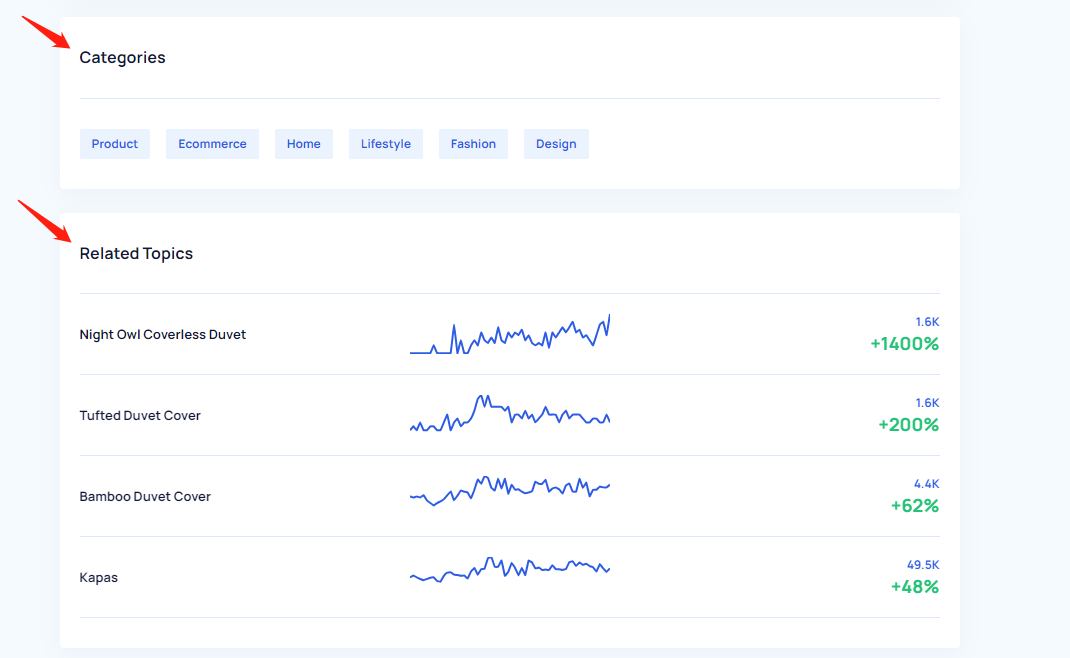Open the Night Owl Coverless Duvet topic
1070x658 pixels.
[x=162, y=335]
